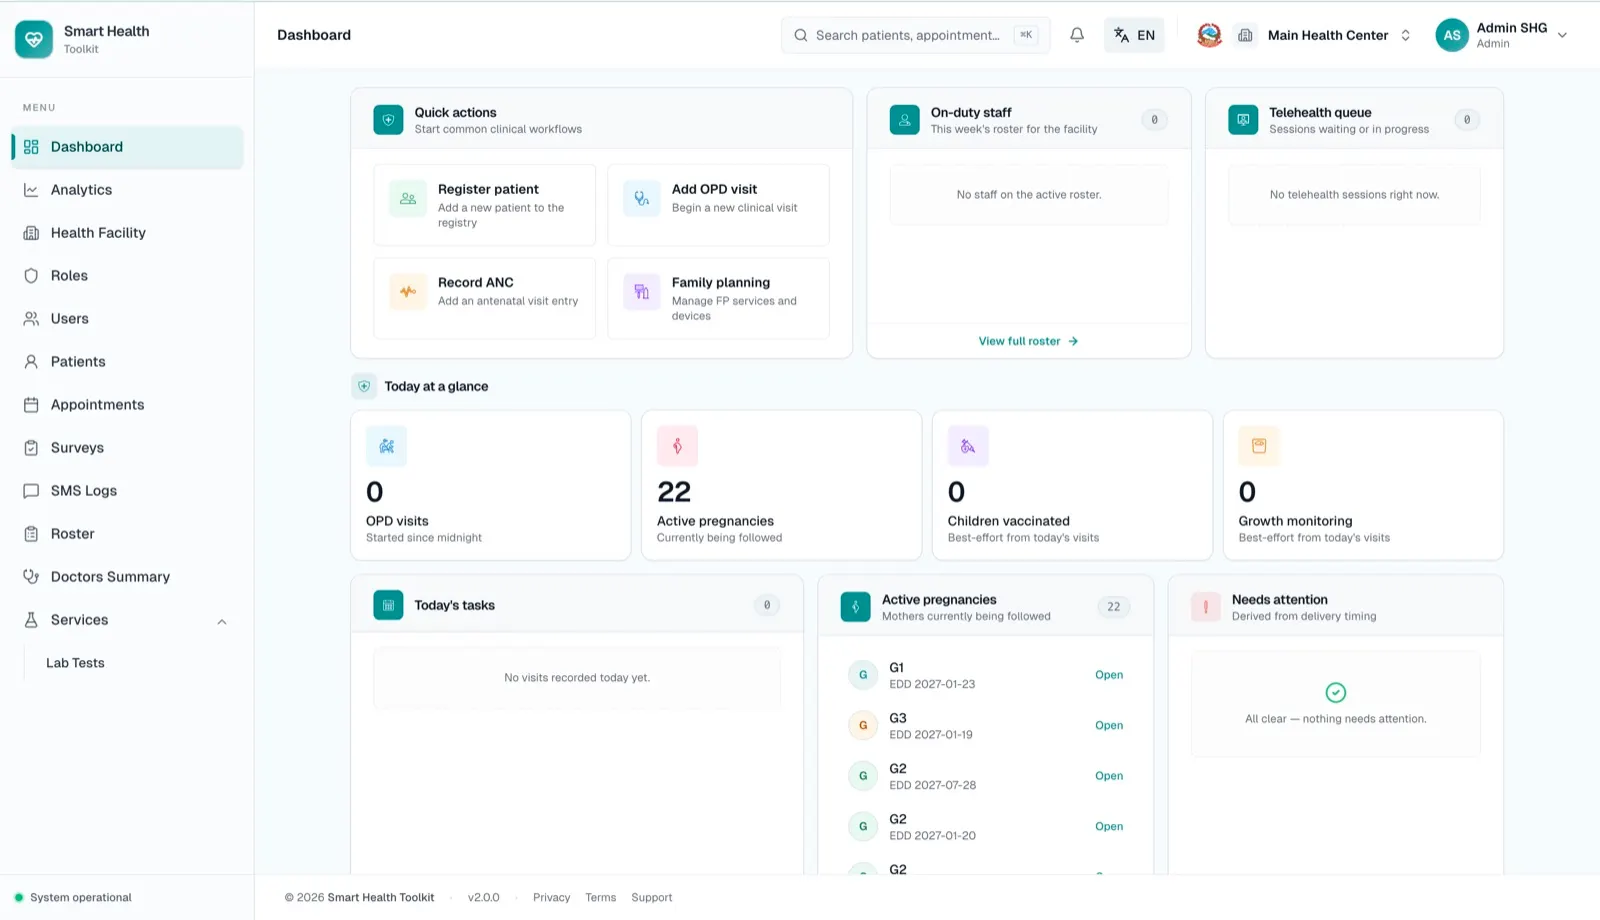Click the Nepal flag emblem icon

(x=1209, y=35)
